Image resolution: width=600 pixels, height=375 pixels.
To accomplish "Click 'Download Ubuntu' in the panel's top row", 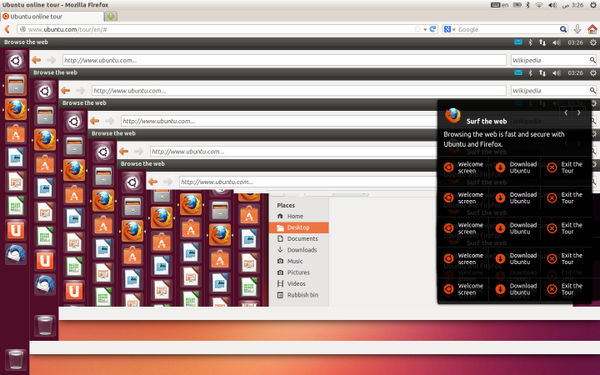I will [x=516, y=167].
